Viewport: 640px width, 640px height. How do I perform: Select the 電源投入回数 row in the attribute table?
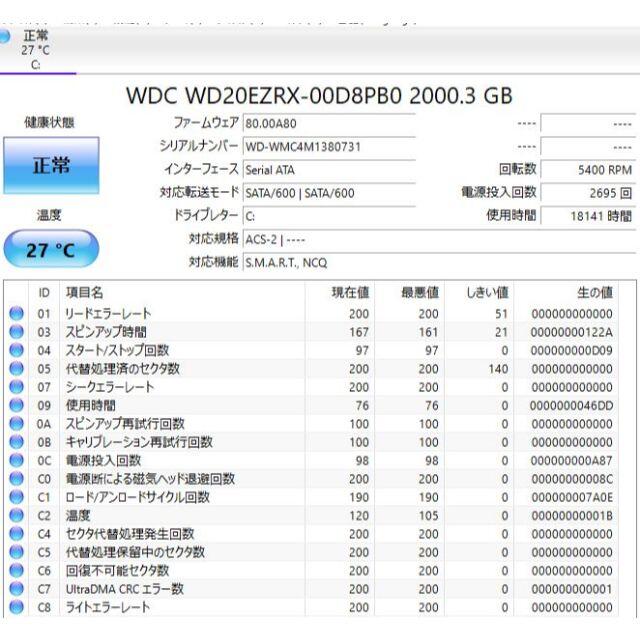tap(312, 460)
